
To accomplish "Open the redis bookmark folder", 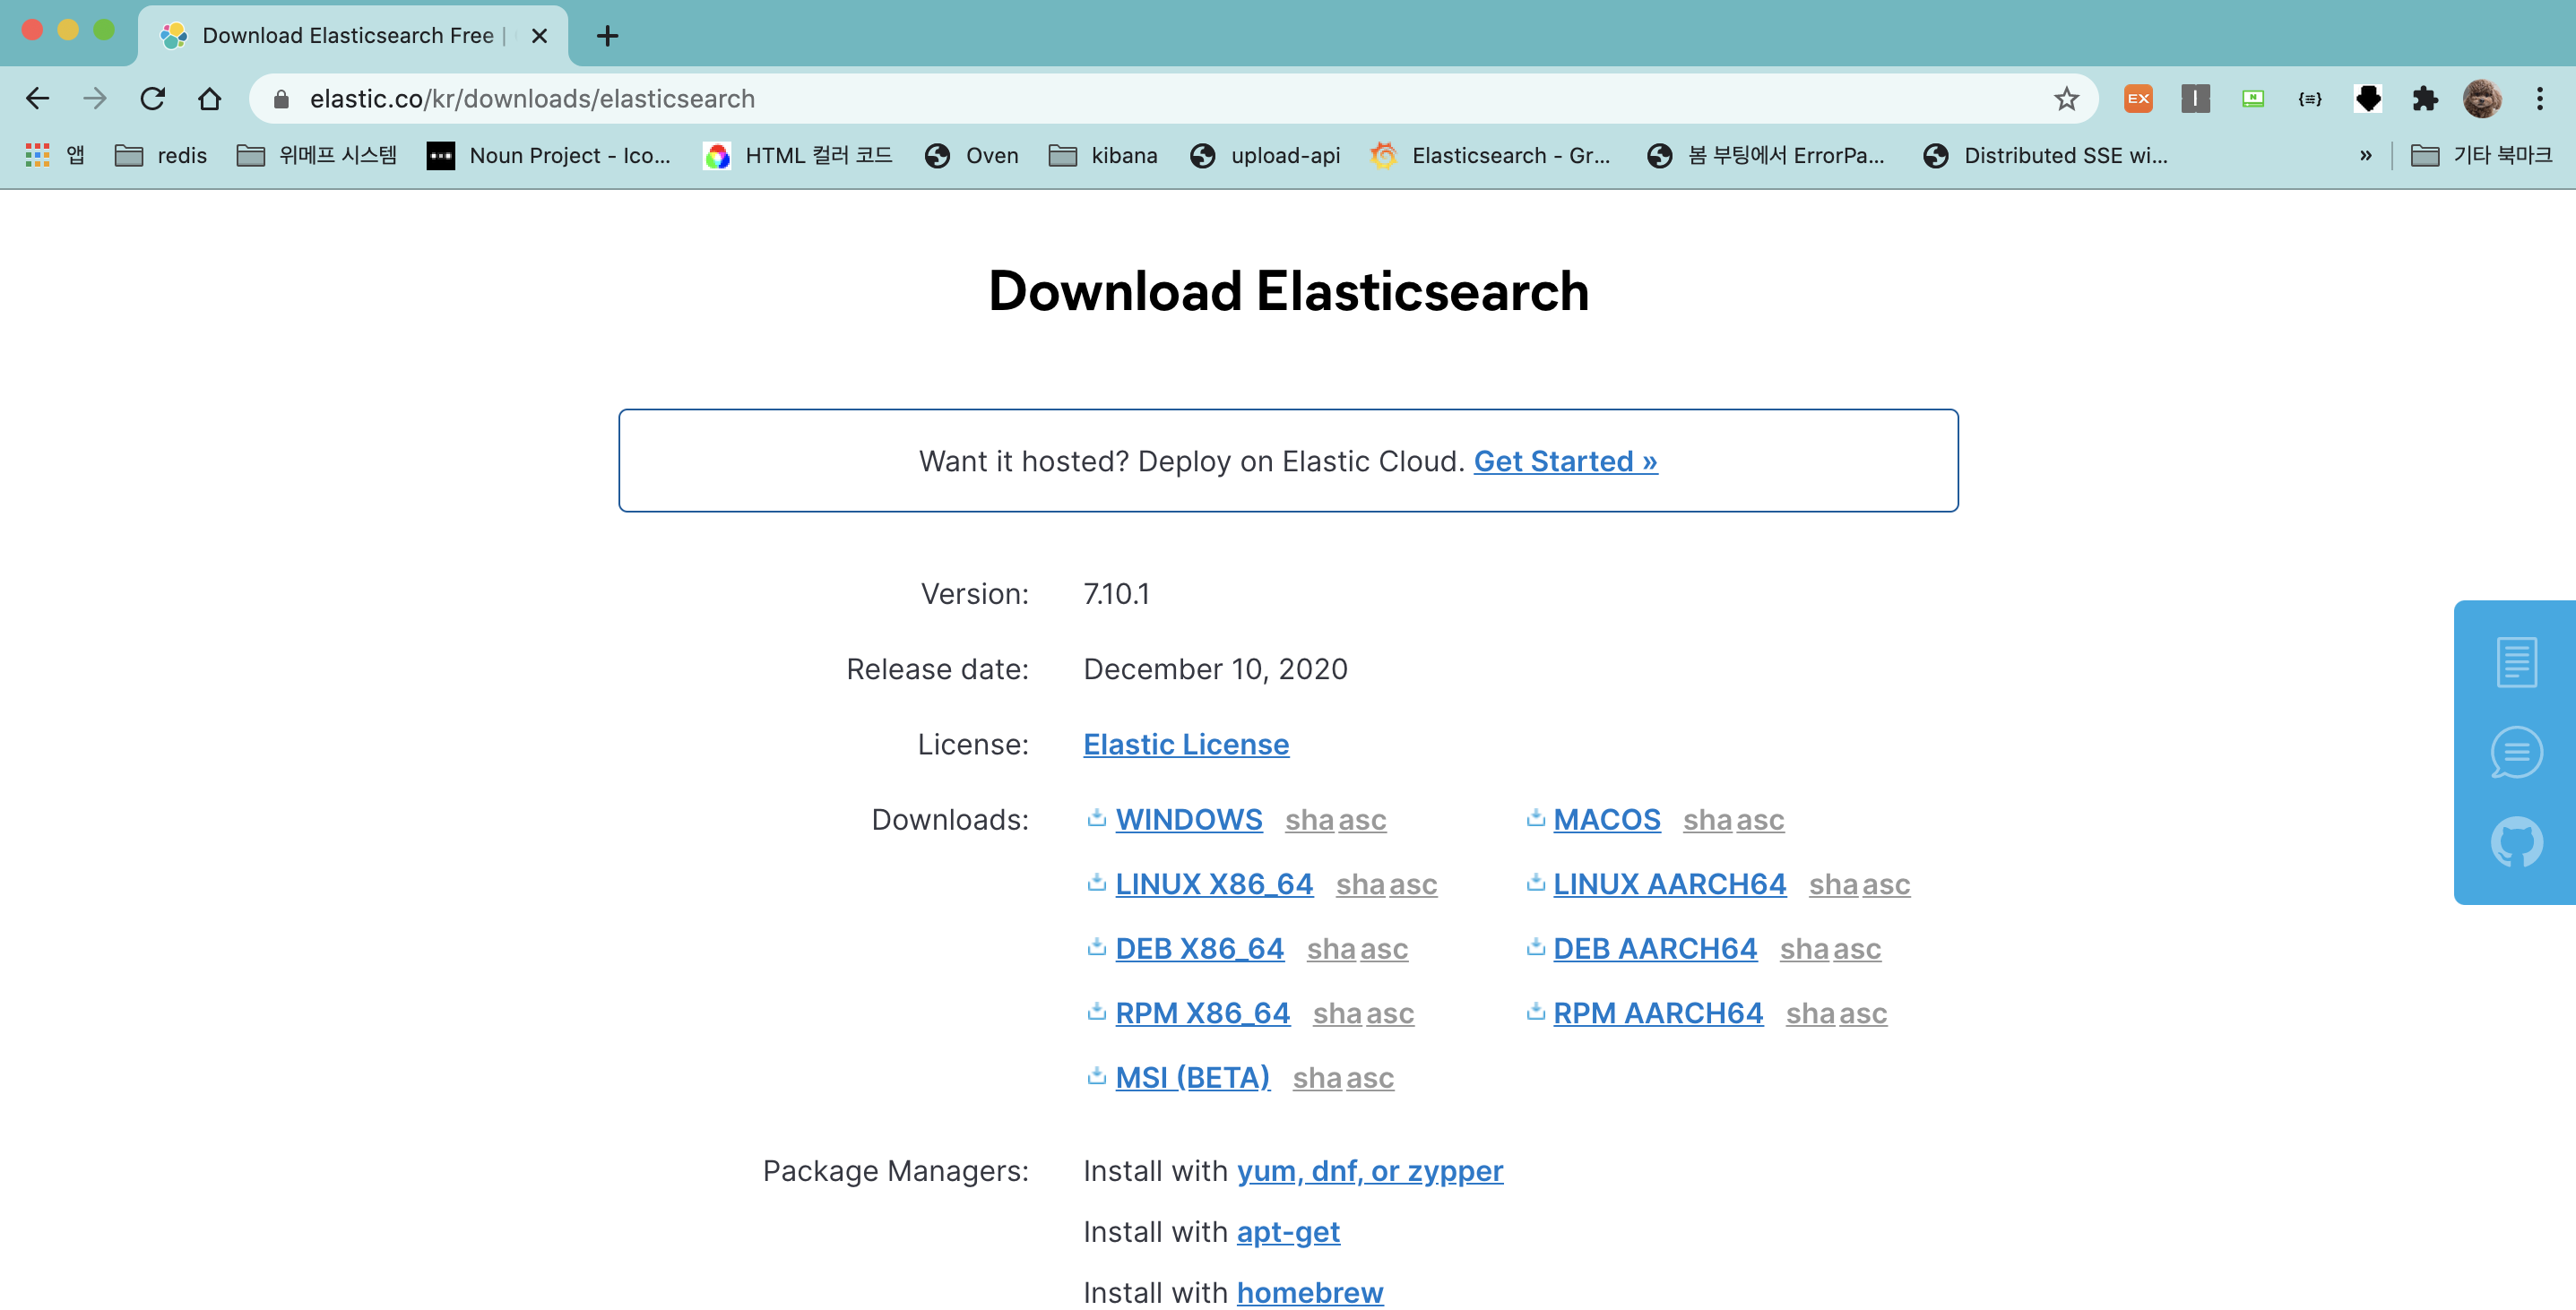I will (161, 156).
